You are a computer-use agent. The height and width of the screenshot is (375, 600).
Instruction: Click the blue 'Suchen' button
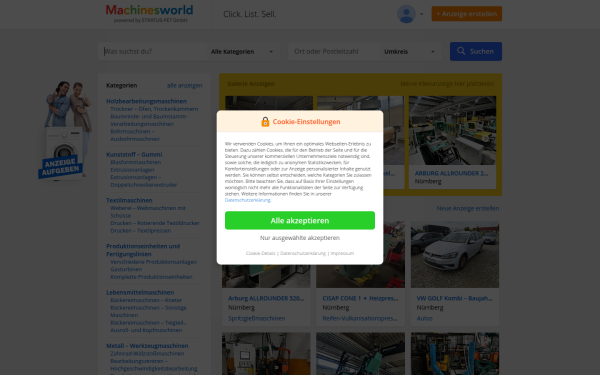tap(476, 51)
